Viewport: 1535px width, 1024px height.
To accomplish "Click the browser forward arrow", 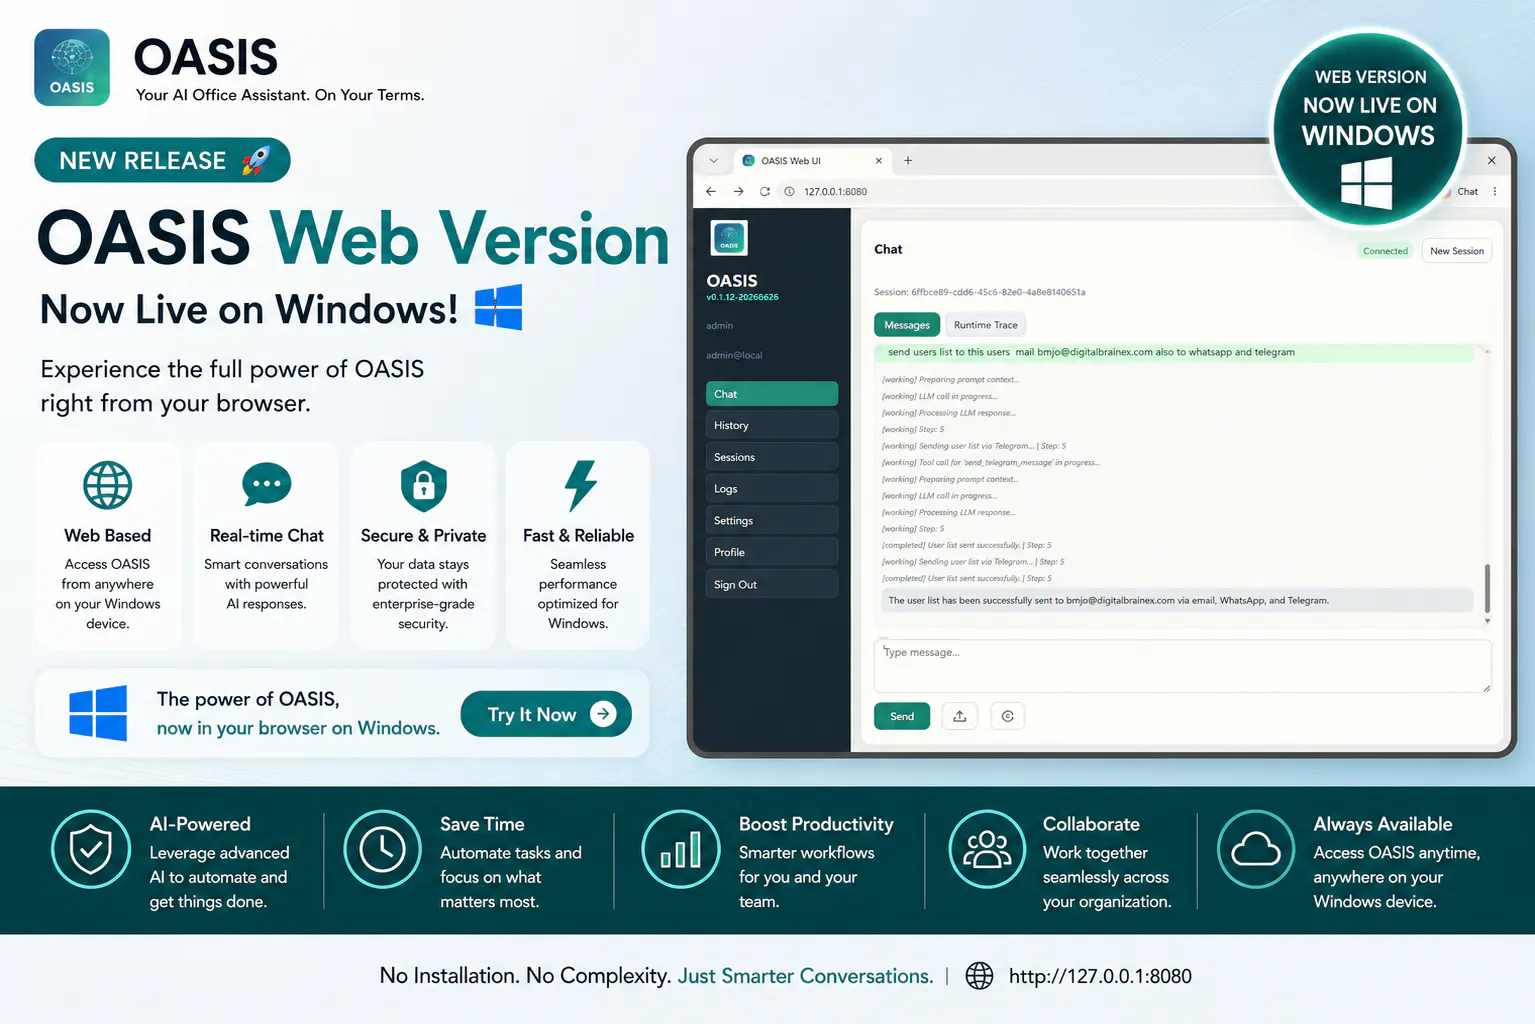I will pyautogui.click(x=738, y=191).
